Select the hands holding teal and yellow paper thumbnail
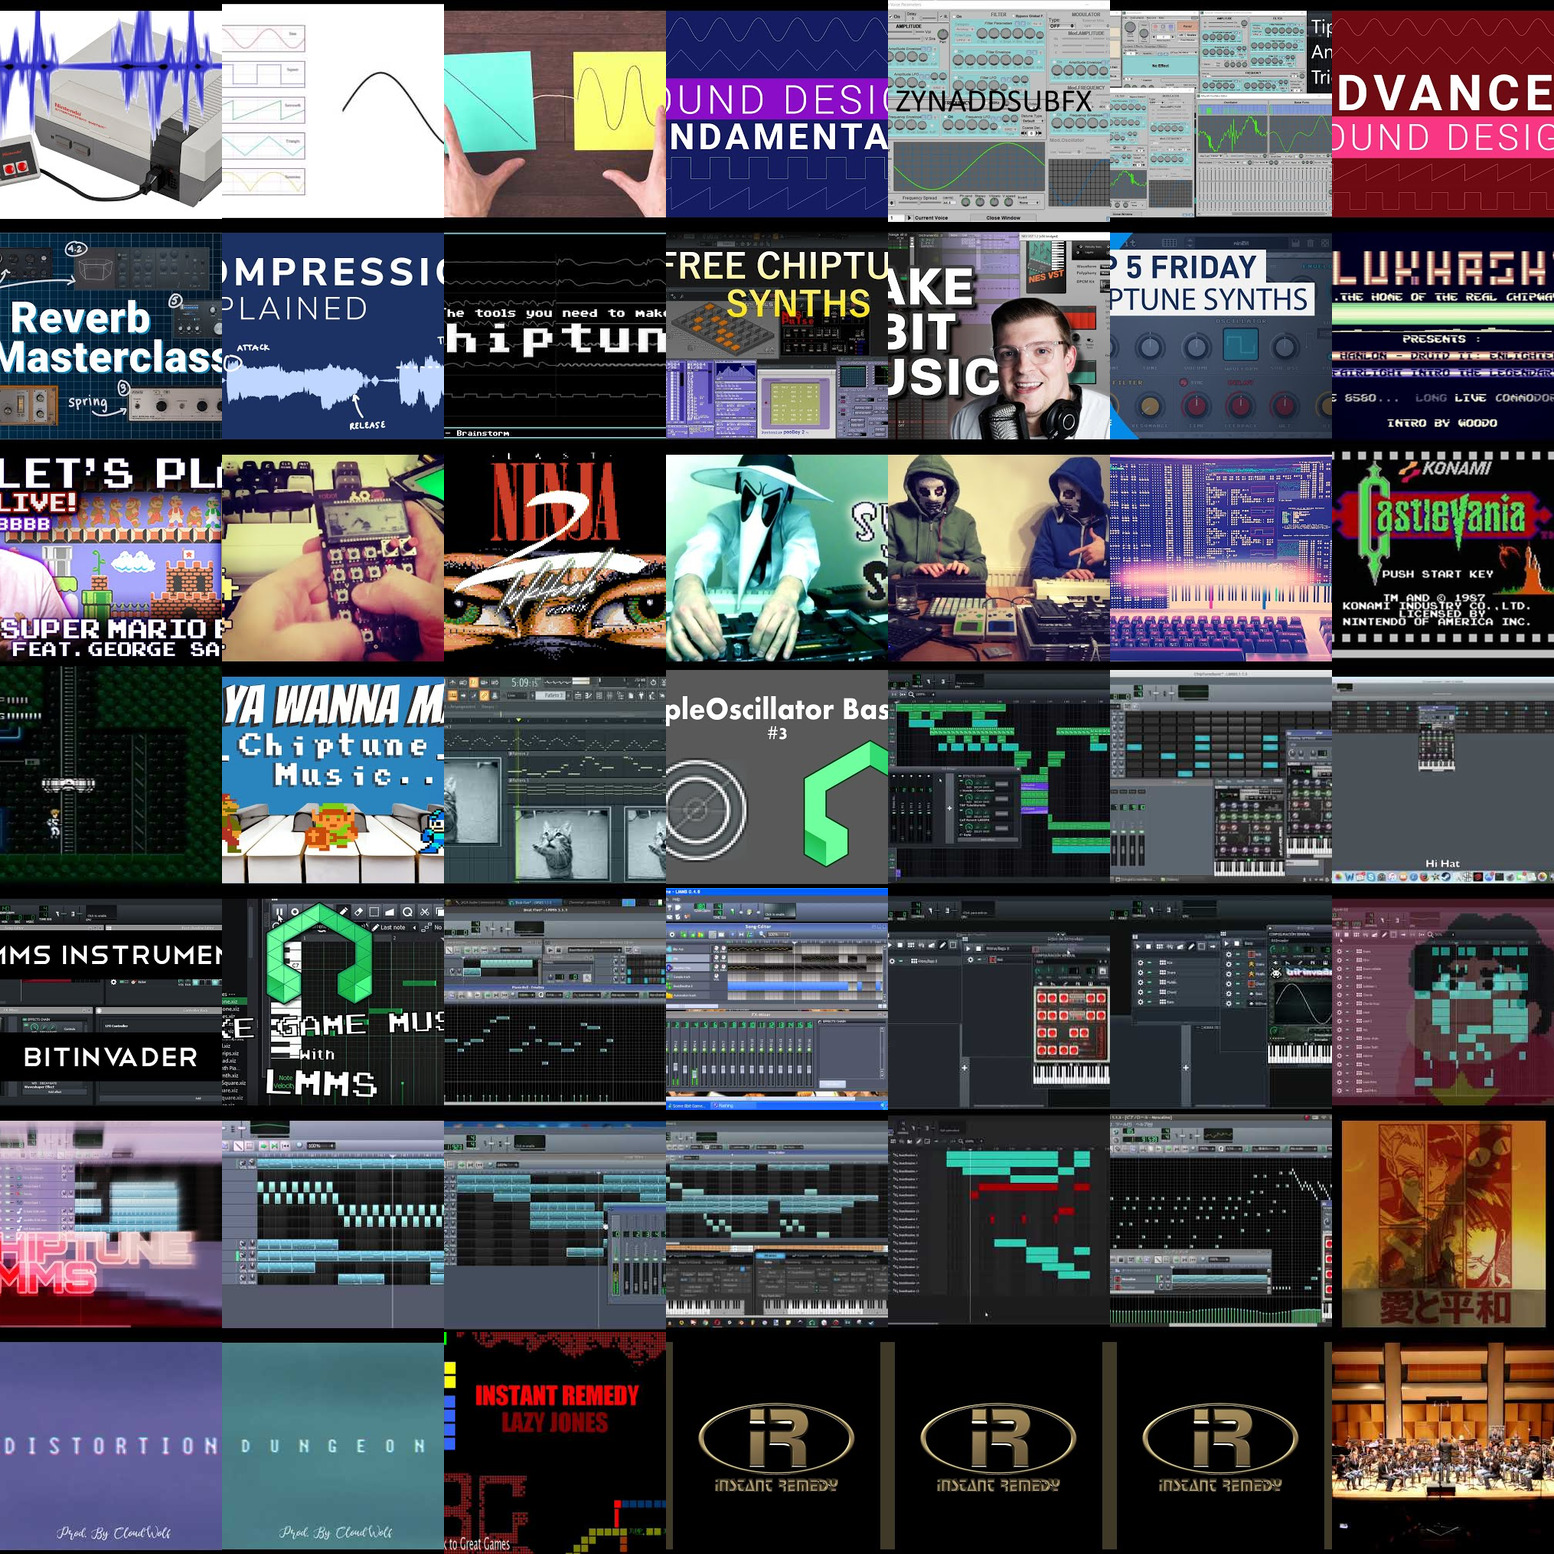This screenshot has height=1554, width=1554. coord(555,115)
